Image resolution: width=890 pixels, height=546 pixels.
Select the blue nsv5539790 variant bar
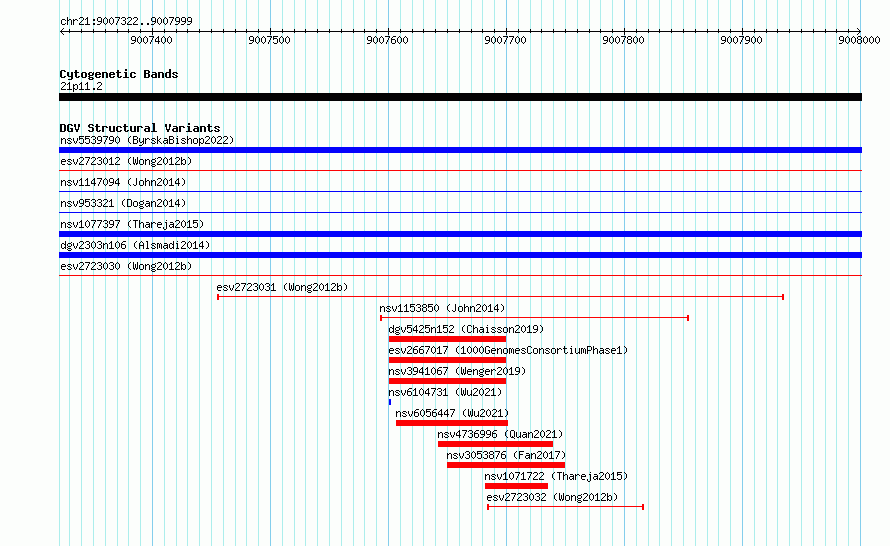coord(460,150)
